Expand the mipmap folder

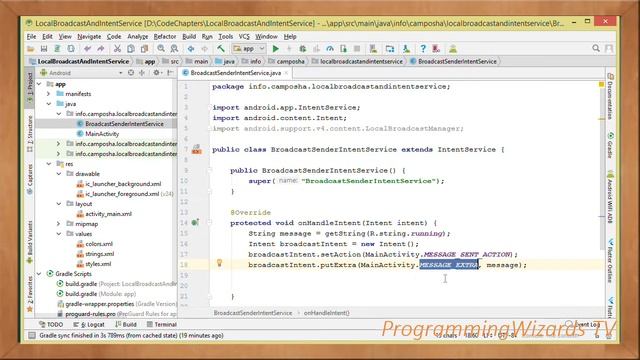tap(59, 224)
